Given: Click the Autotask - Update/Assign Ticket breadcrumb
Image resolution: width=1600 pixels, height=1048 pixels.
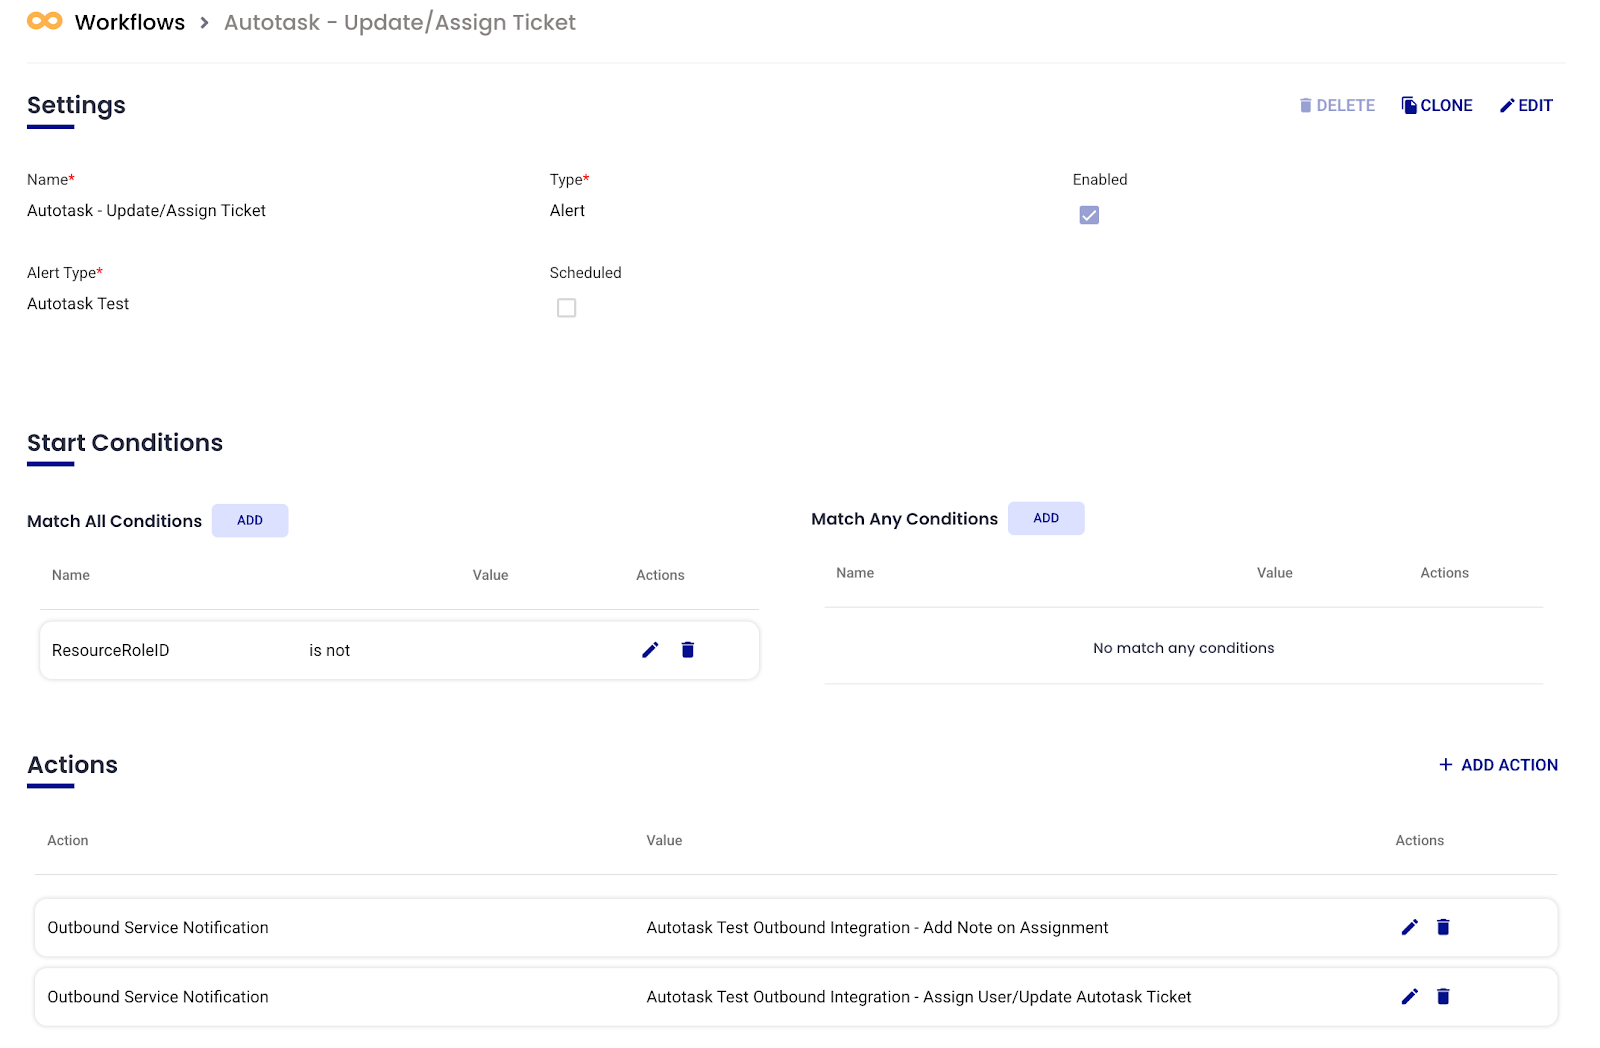Looking at the screenshot, I should click(399, 22).
